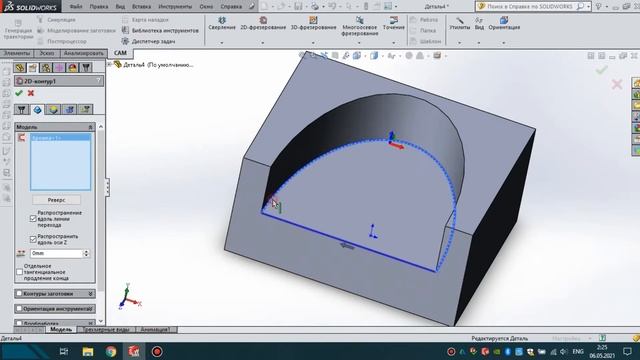Open the Ориентация orientation tool
Image resolution: width=640 pixels, height=360 pixels.
pos(504,24)
